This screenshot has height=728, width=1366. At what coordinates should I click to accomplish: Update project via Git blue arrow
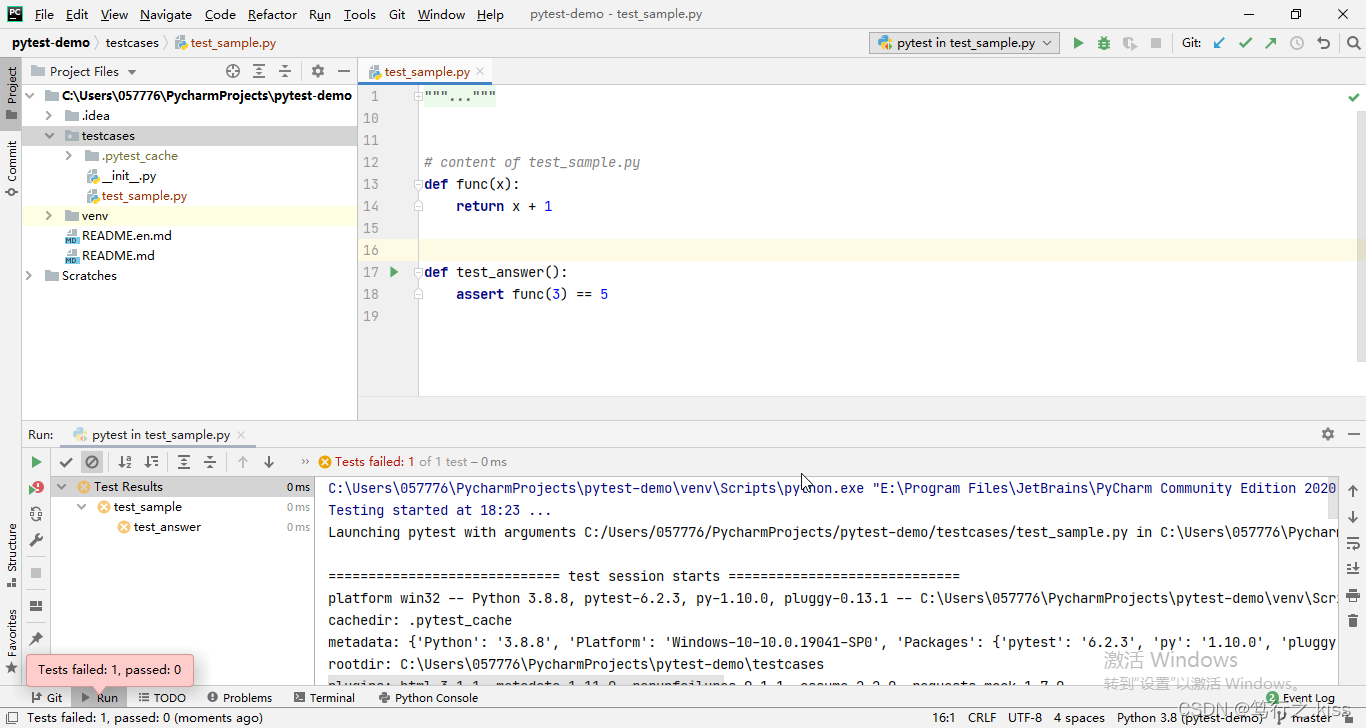[1219, 43]
